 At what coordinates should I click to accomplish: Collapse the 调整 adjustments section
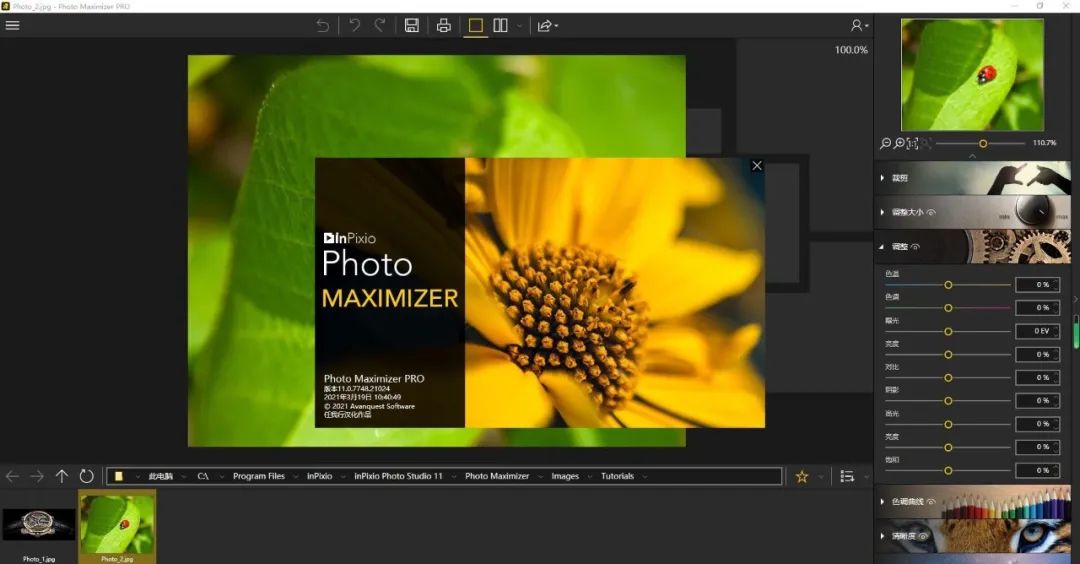click(x=882, y=247)
